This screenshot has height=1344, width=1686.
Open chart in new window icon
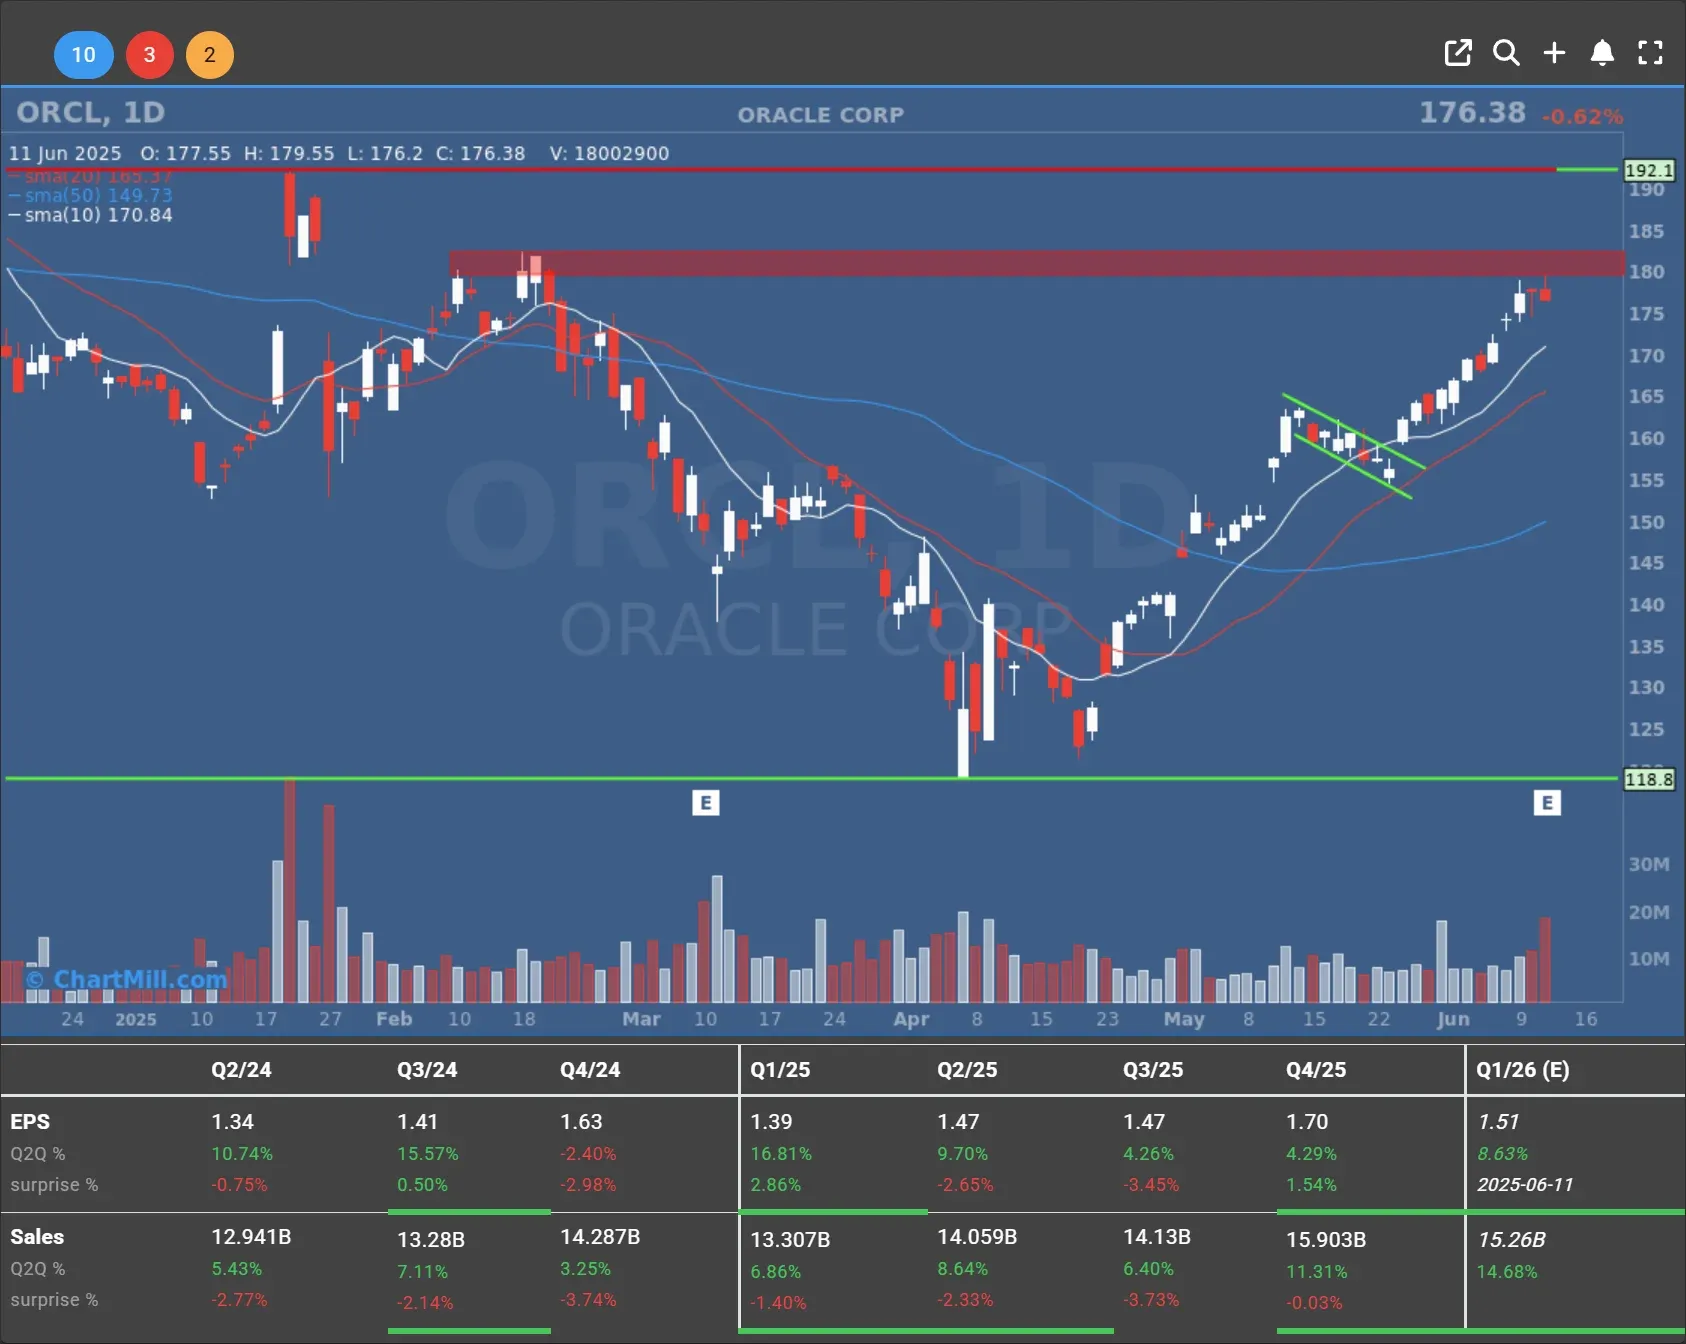[x=1458, y=53]
